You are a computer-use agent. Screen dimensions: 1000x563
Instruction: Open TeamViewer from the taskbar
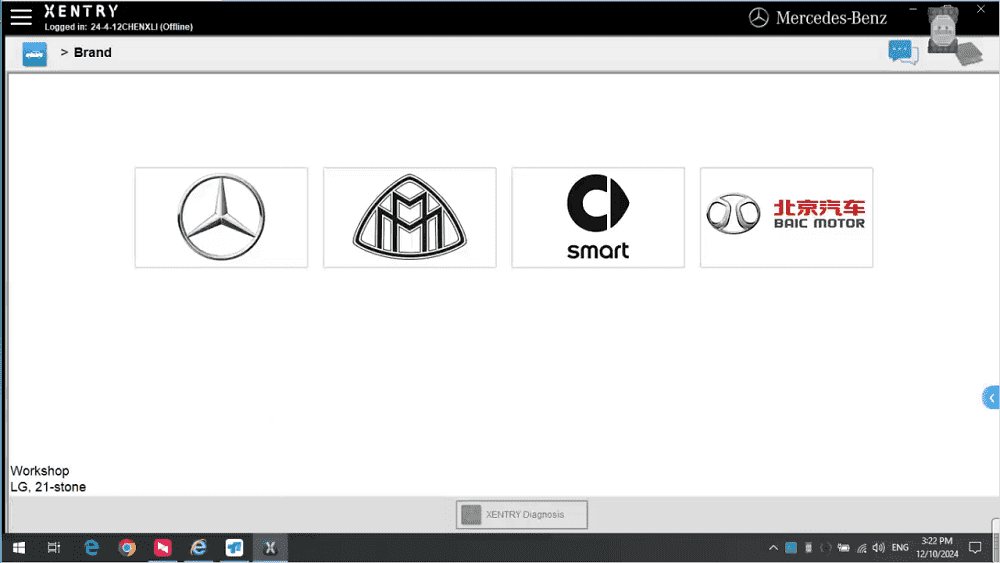[x=234, y=548]
